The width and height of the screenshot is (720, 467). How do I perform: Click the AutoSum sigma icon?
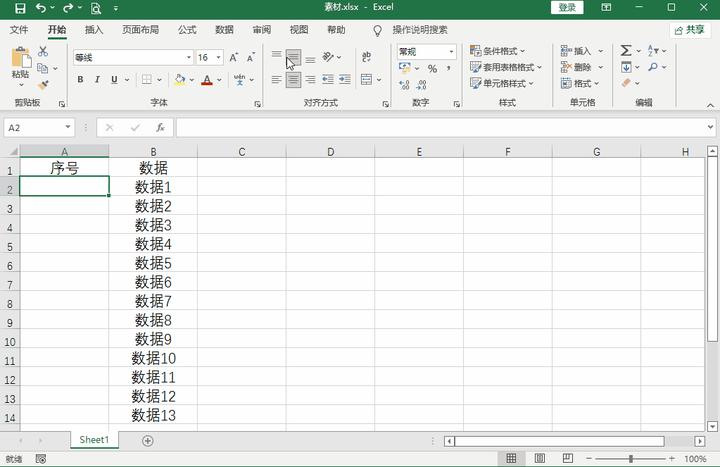tap(626, 51)
